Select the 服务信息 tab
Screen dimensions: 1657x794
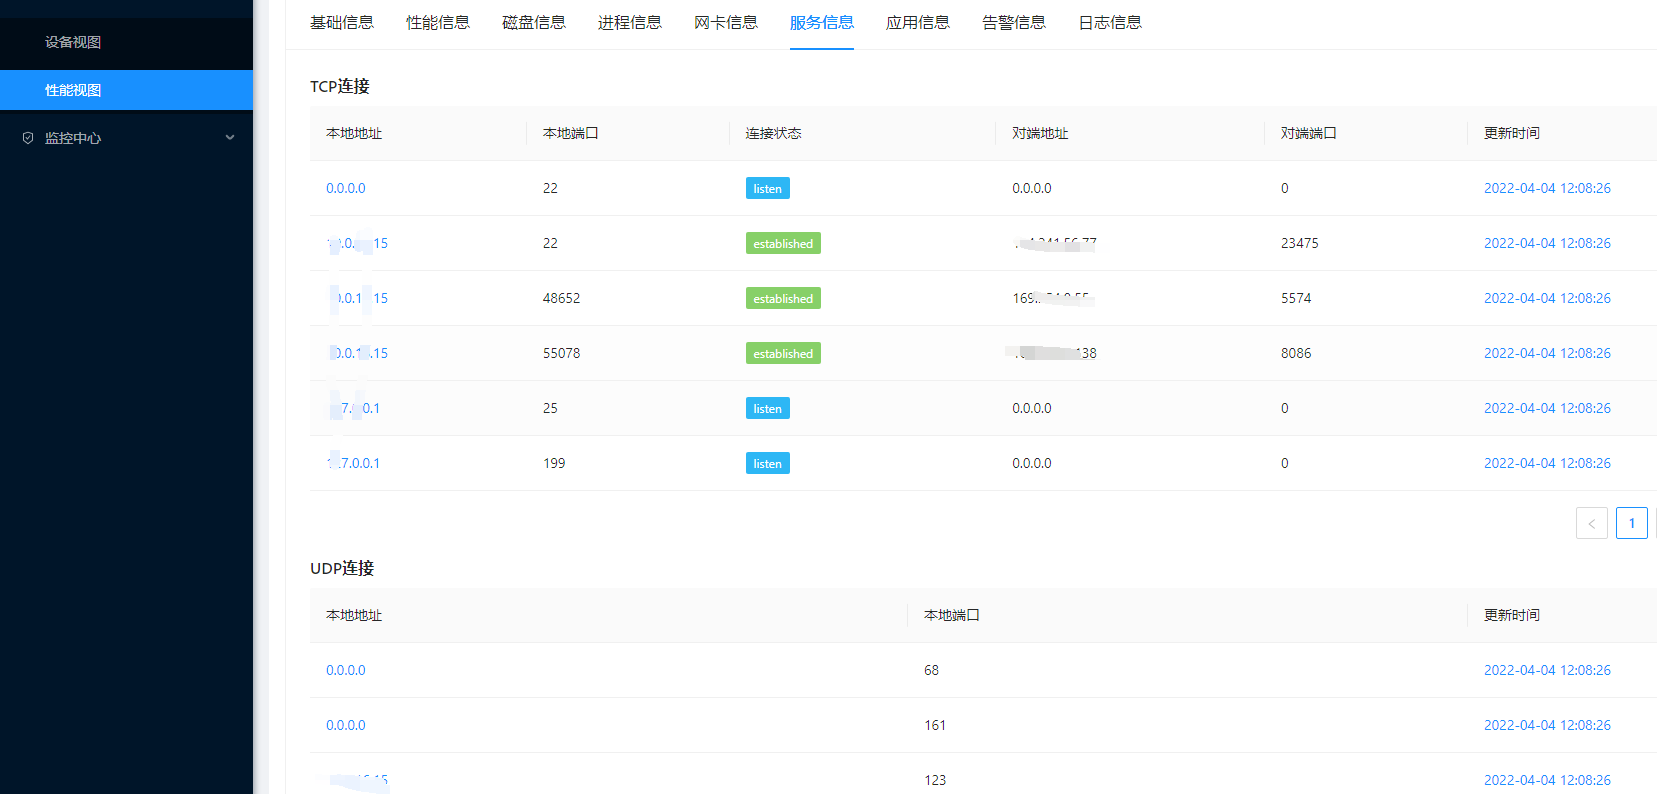point(822,22)
